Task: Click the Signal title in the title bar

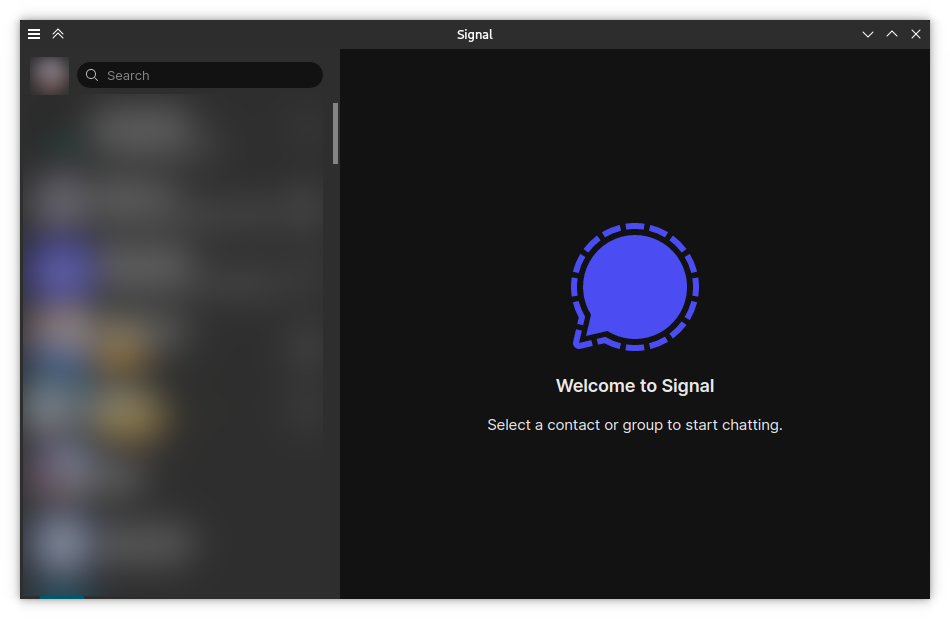Action: click(x=474, y=35)
